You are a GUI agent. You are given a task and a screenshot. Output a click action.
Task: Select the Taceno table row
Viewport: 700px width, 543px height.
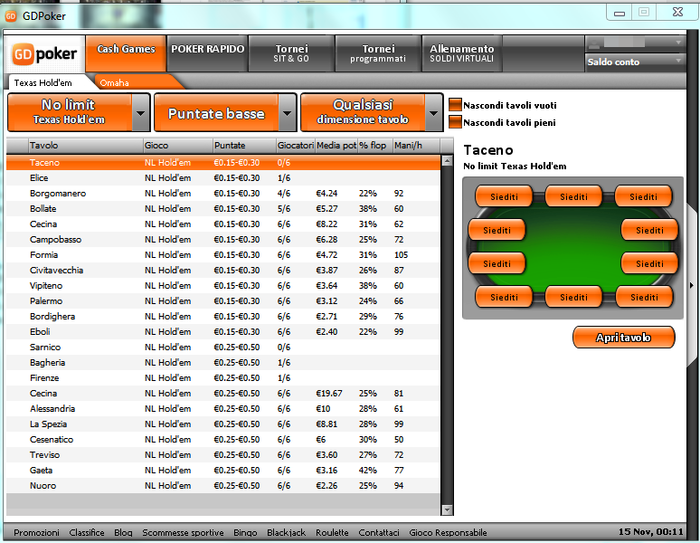(223, 163)
